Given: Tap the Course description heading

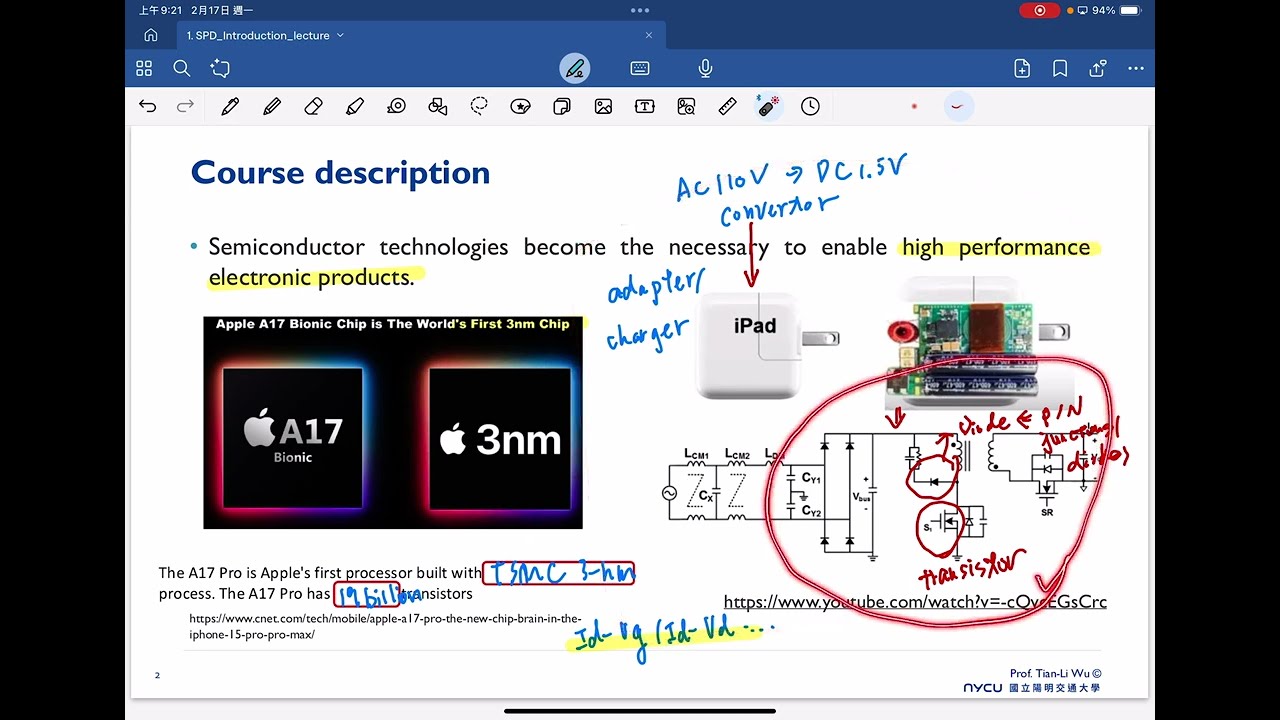Looking at the screenshot, I should [x=340, y=172].
